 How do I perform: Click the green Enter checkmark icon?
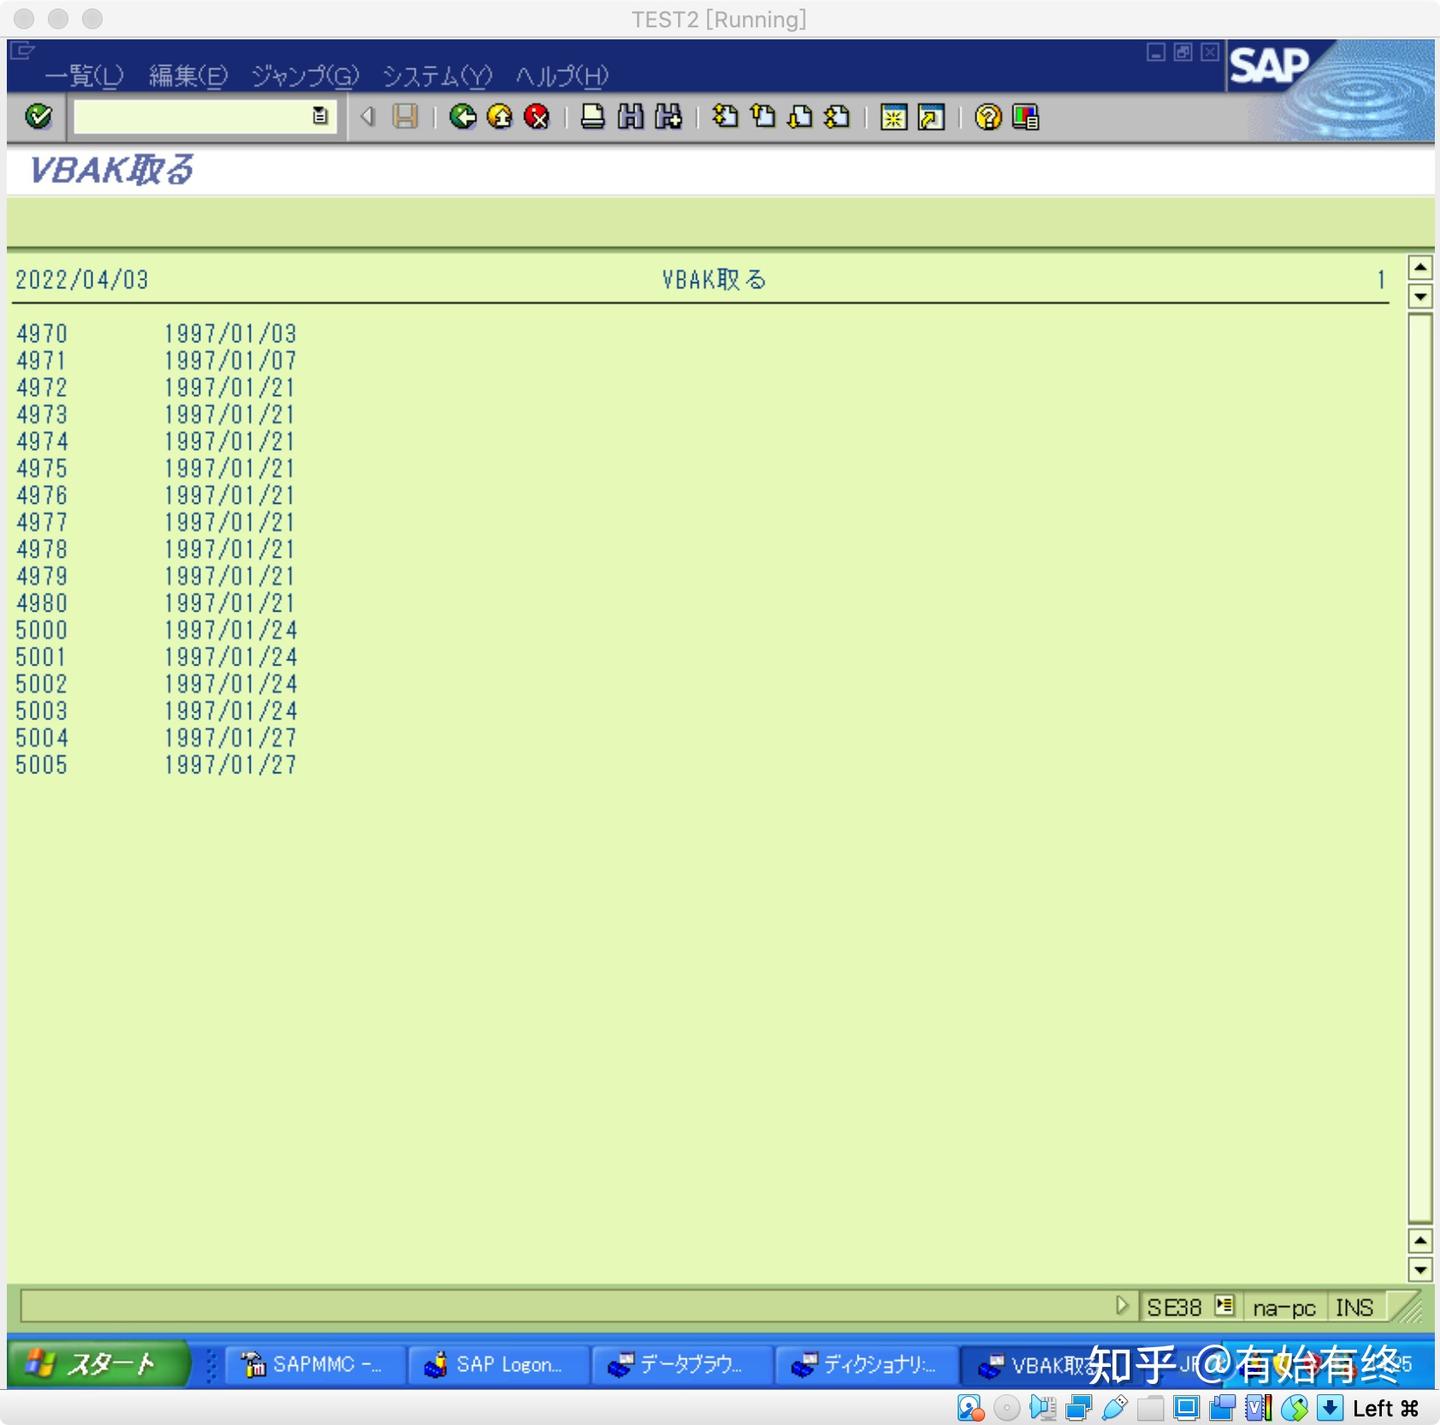[x=39, y=117]
